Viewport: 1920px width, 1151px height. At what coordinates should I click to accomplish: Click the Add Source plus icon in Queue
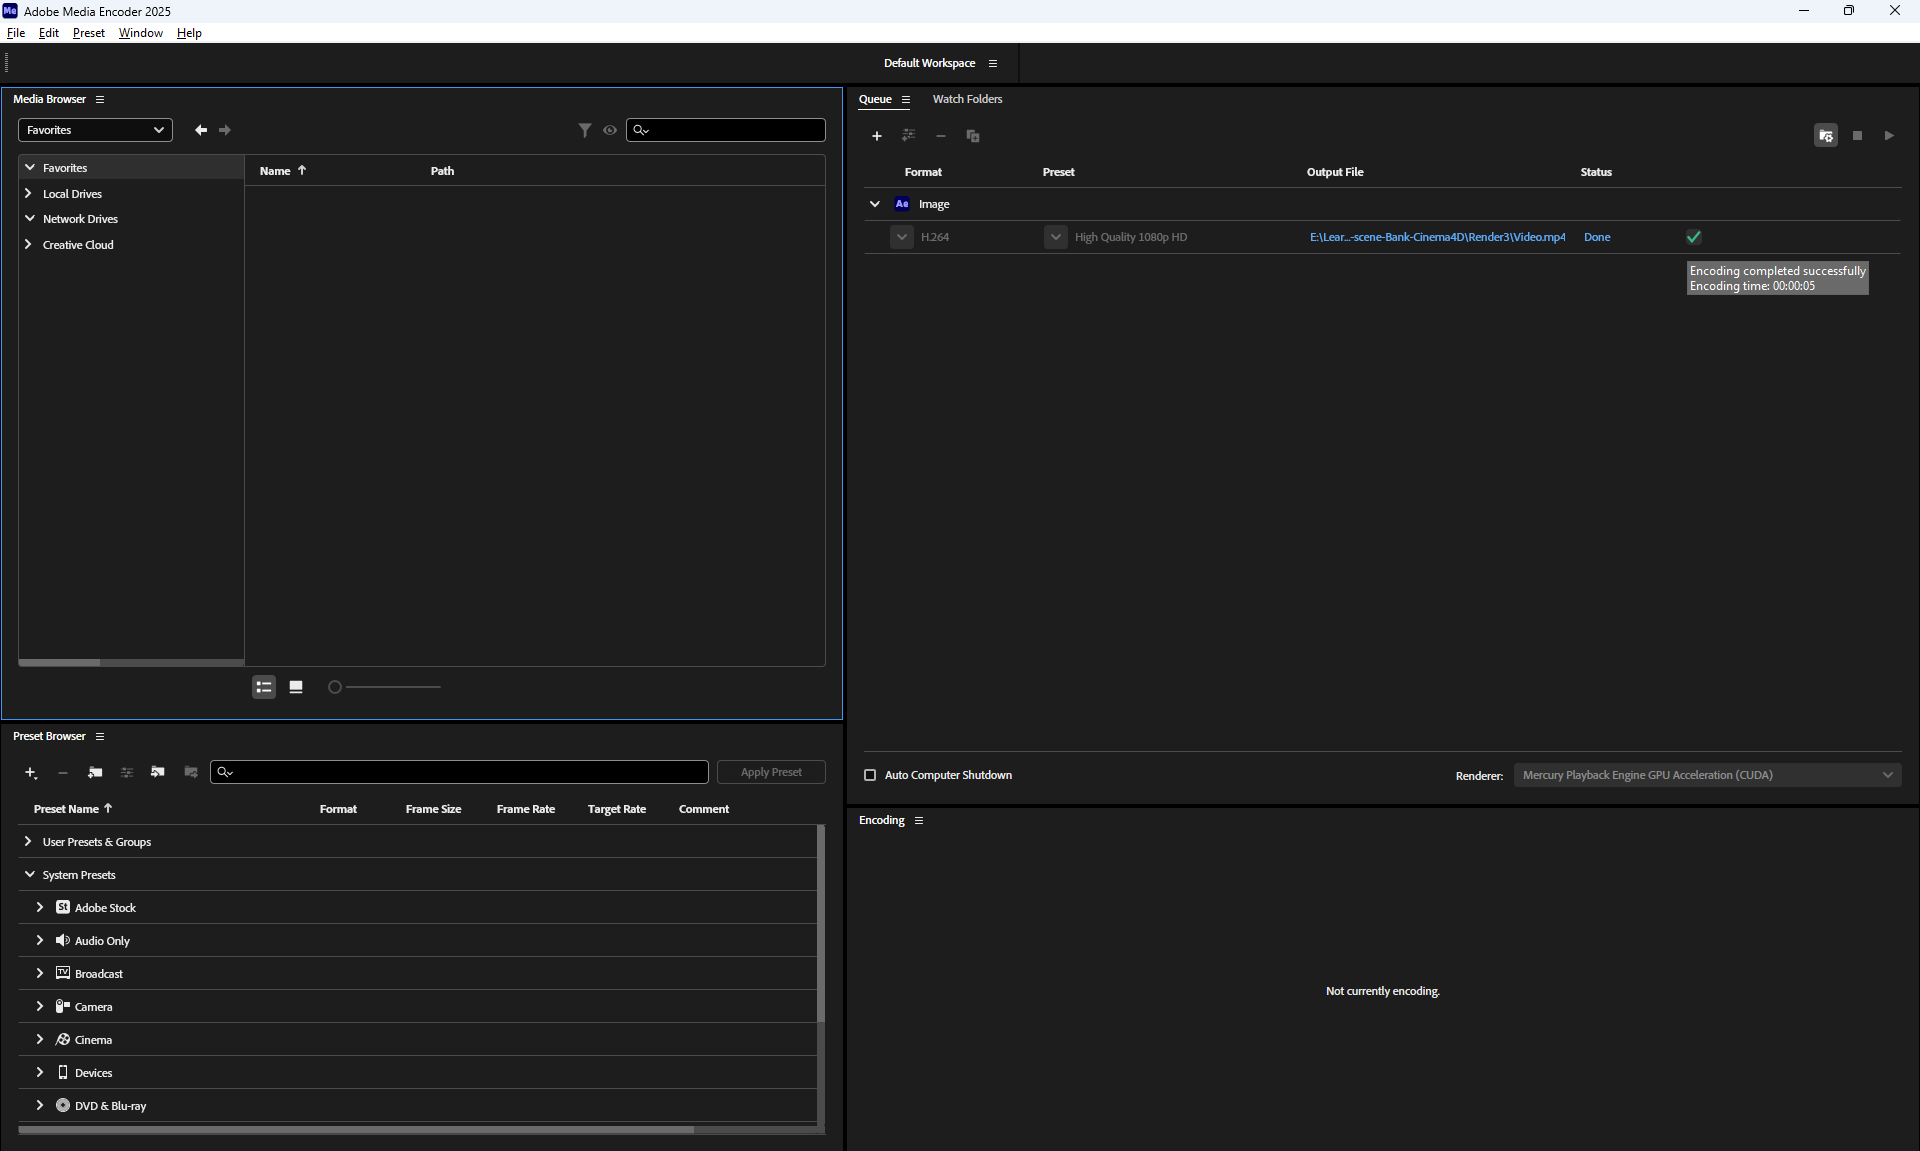click(x=877, y=136)
